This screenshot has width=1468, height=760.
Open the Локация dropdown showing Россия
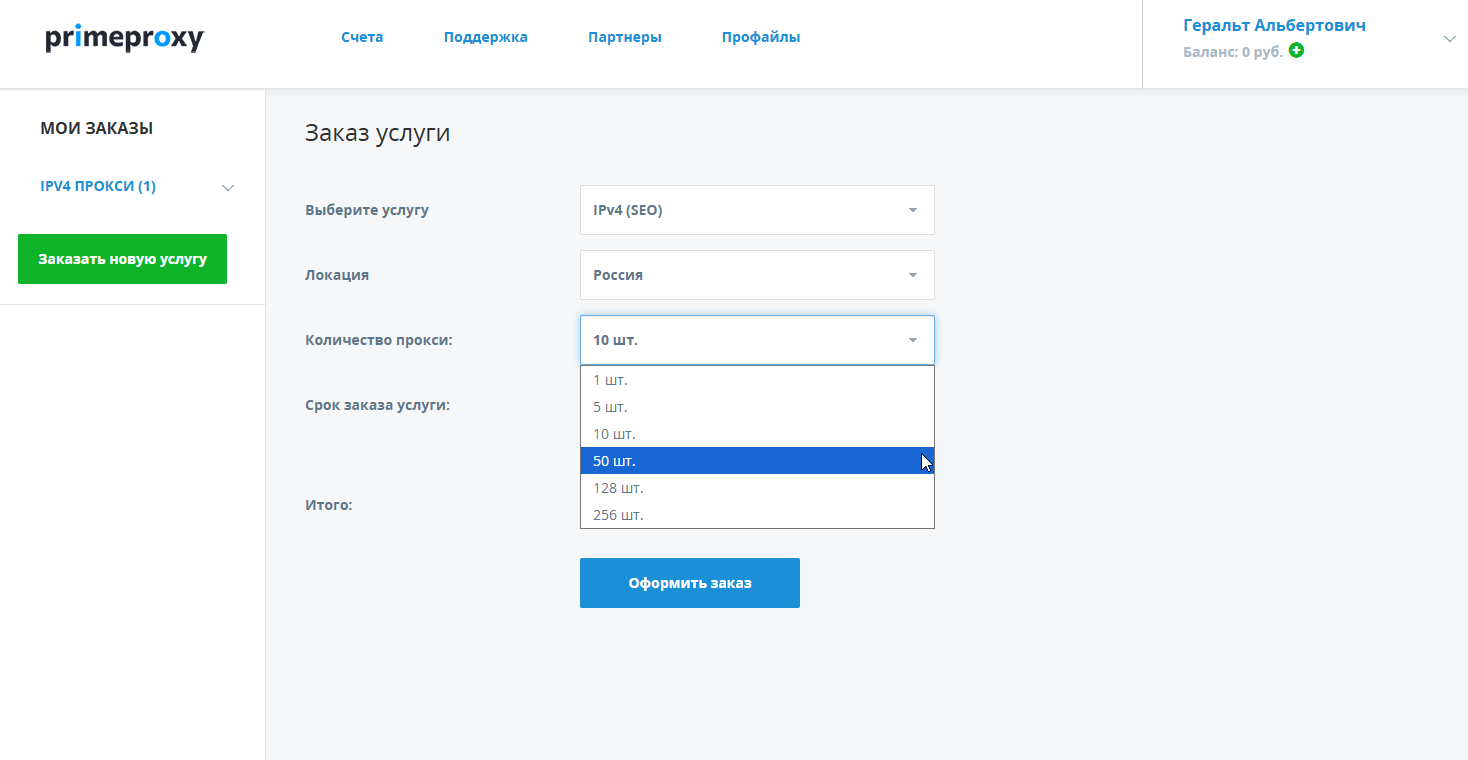click(x=757, y=275)
